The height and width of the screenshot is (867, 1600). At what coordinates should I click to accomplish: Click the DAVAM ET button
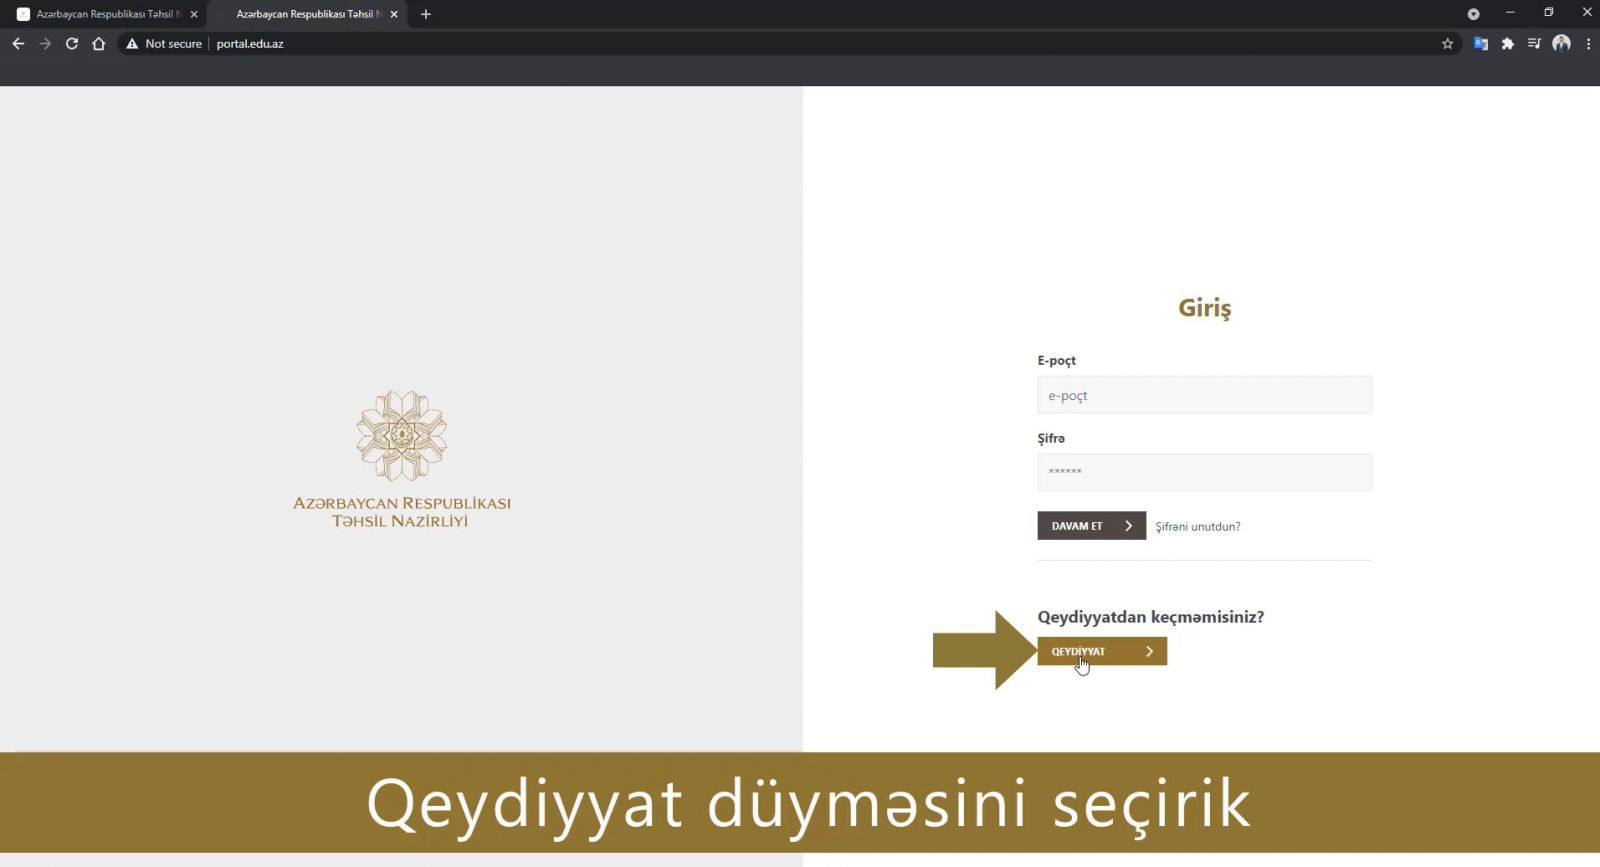coord(1091,526)
